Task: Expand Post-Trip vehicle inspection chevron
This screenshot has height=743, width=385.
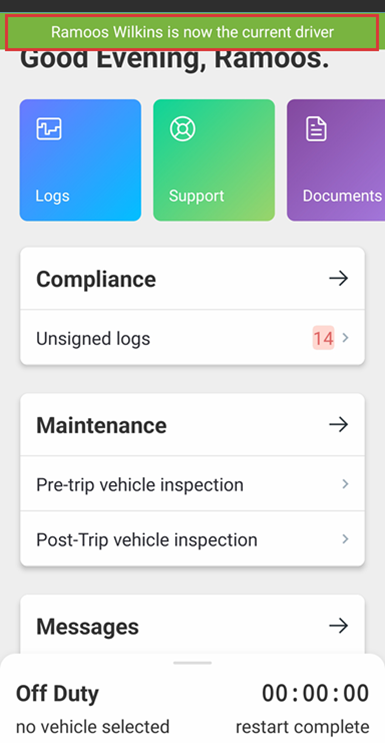Action: click(346, 539)
